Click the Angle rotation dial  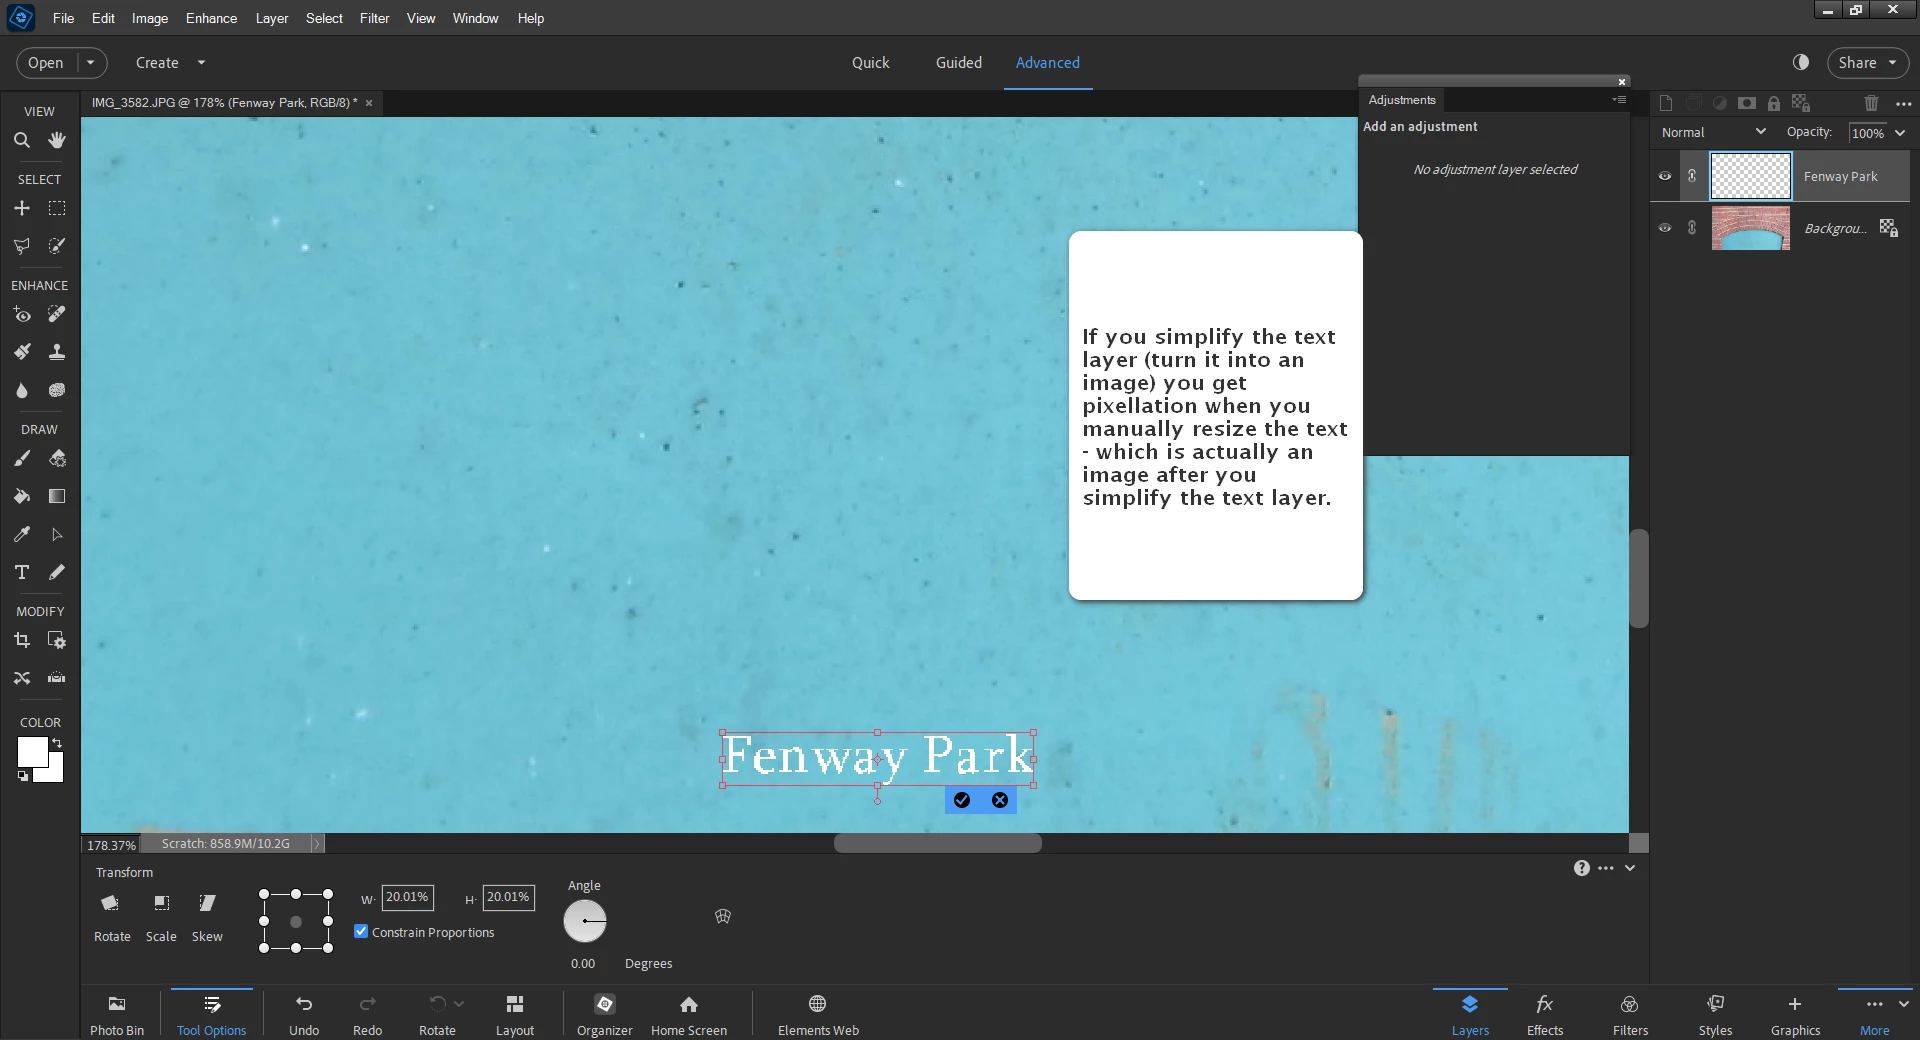coord(585,921)
